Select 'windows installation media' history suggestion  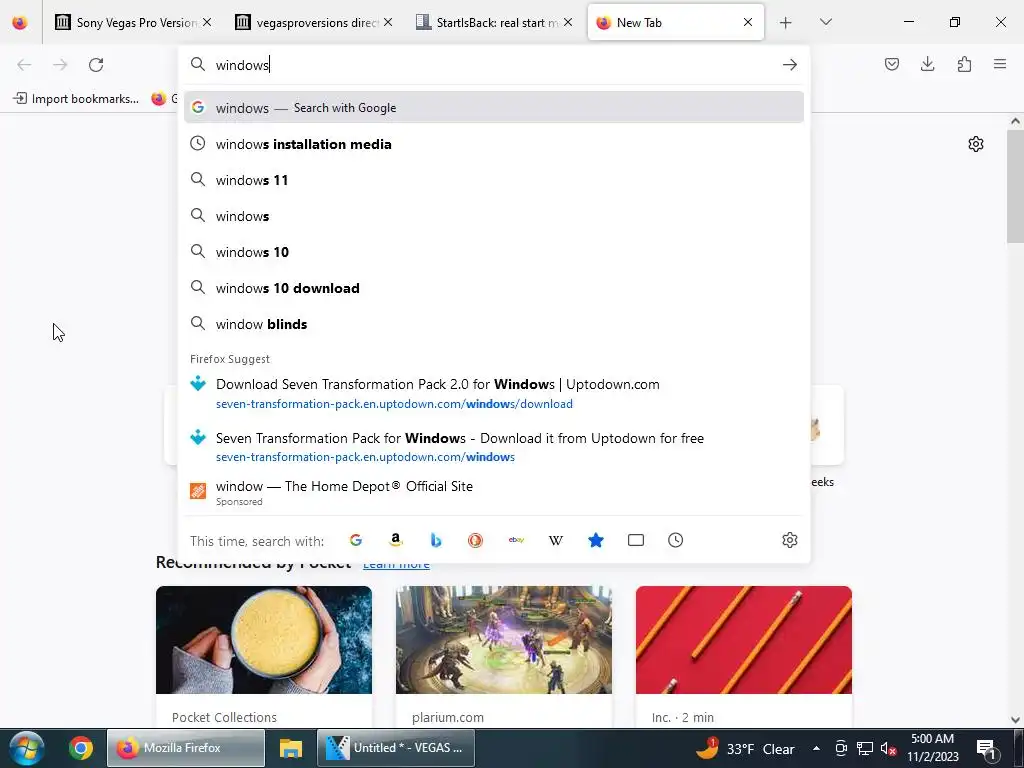pyautogui.click(x=494, y=144)
